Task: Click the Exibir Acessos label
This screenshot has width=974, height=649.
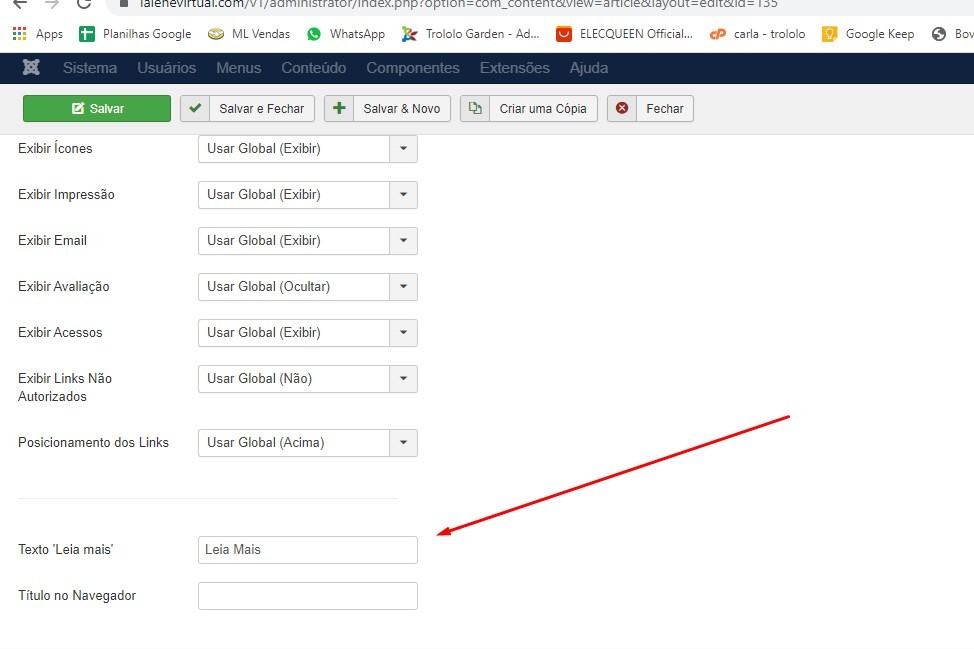Action: [60, 332]
